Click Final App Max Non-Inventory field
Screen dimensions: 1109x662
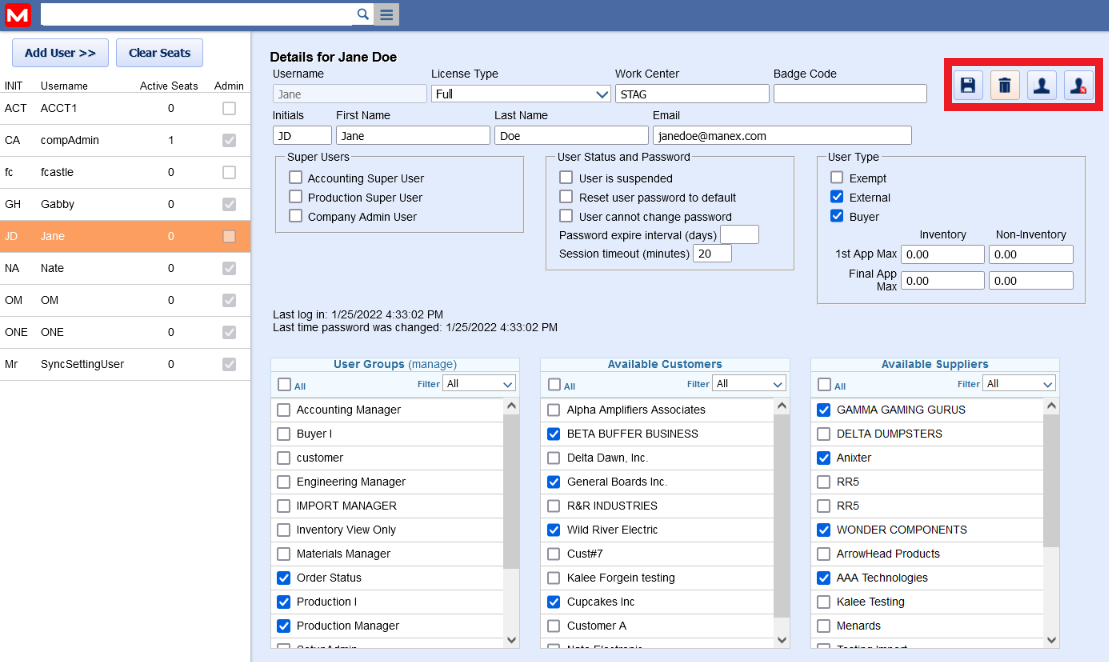(1031, 281)
